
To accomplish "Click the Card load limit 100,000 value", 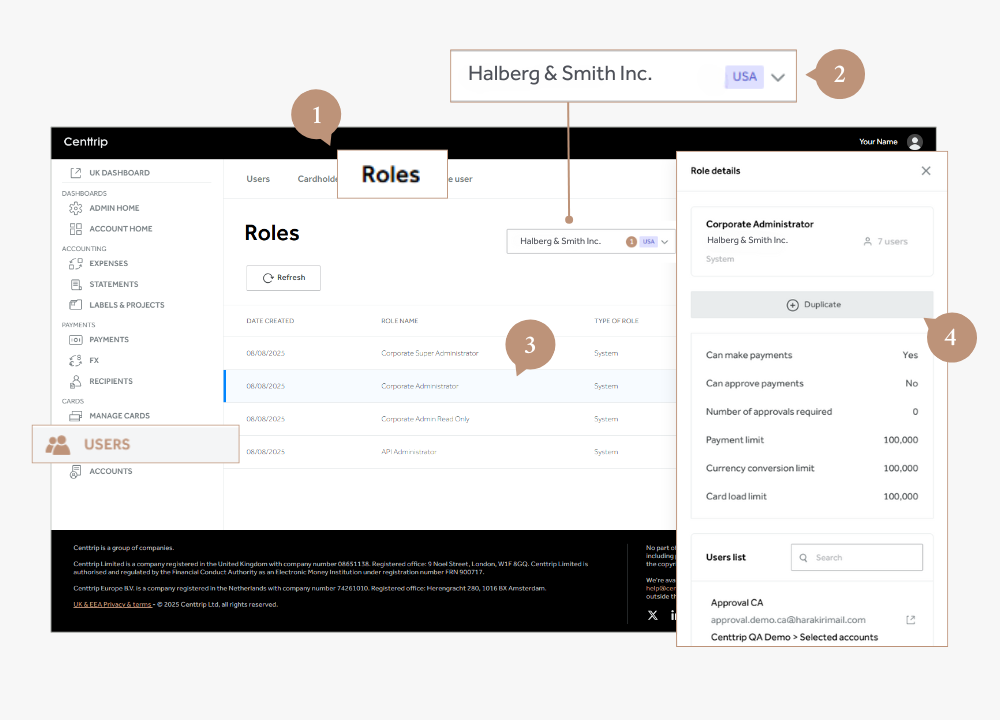I will point(901,496).
